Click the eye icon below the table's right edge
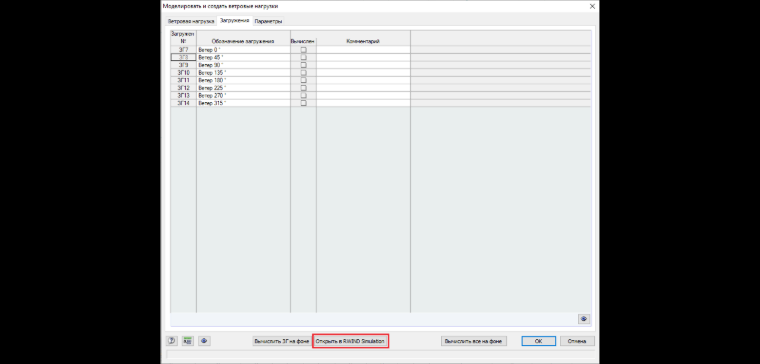The width and height of the screenshot is (760, 364). [584, 319]
